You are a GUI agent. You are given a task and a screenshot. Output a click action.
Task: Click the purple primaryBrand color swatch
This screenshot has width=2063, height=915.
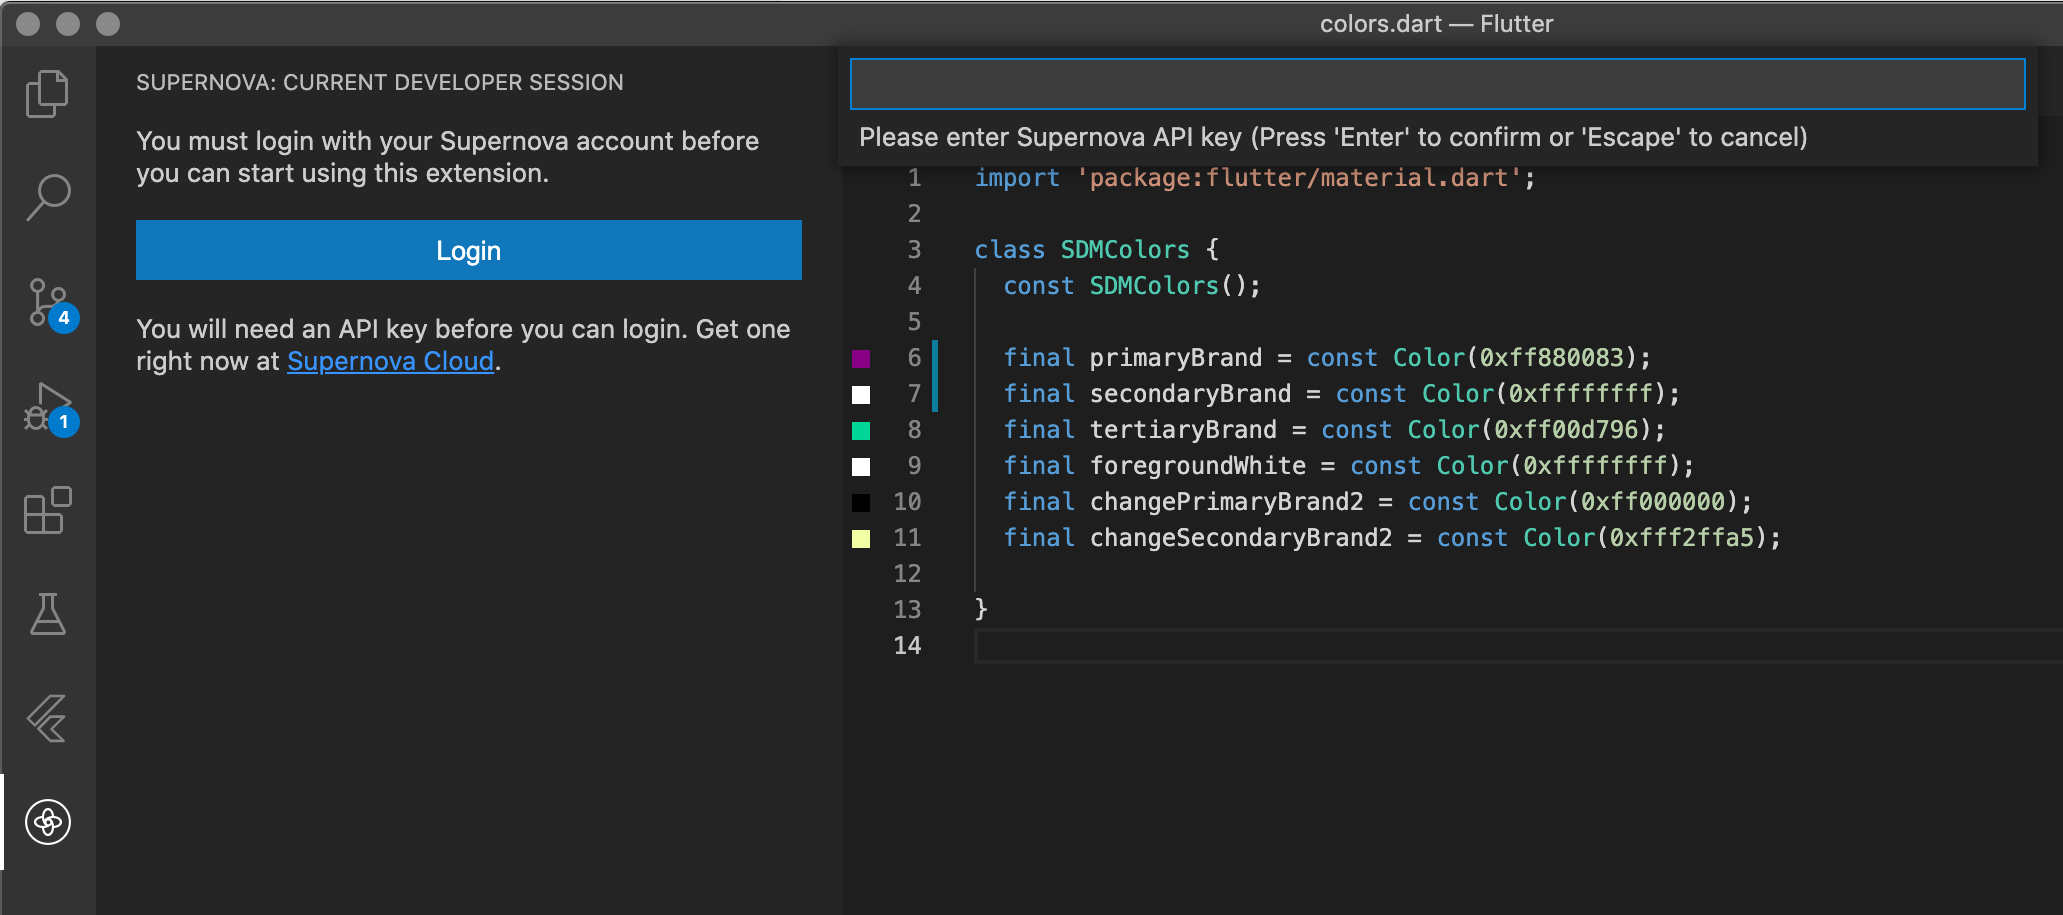pyautogui.click(x=860, y=358)
